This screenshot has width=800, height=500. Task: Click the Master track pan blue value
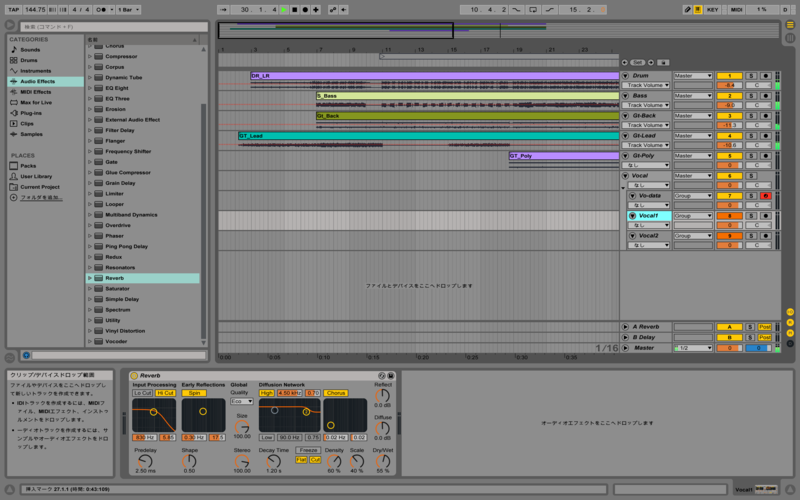[x=758, y=348]
